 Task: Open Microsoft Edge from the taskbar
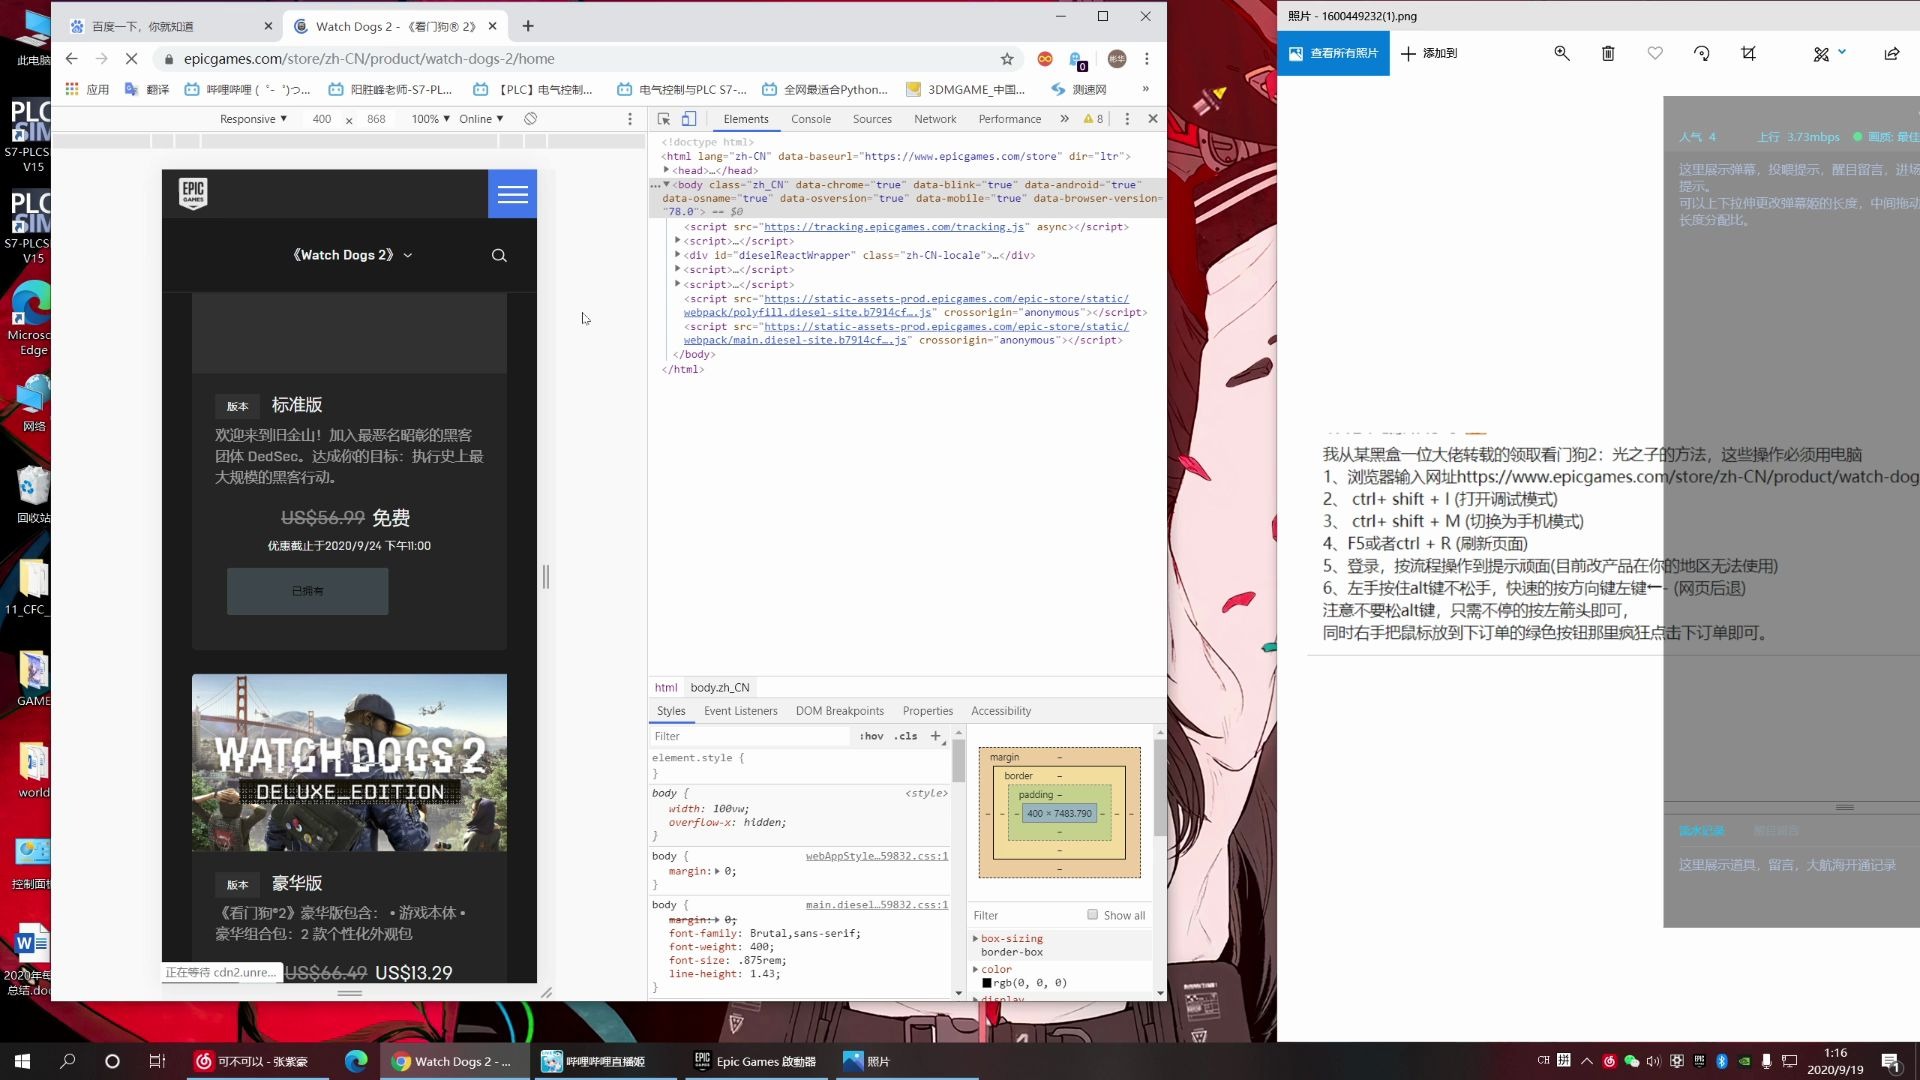click(x=356, y=1061)
